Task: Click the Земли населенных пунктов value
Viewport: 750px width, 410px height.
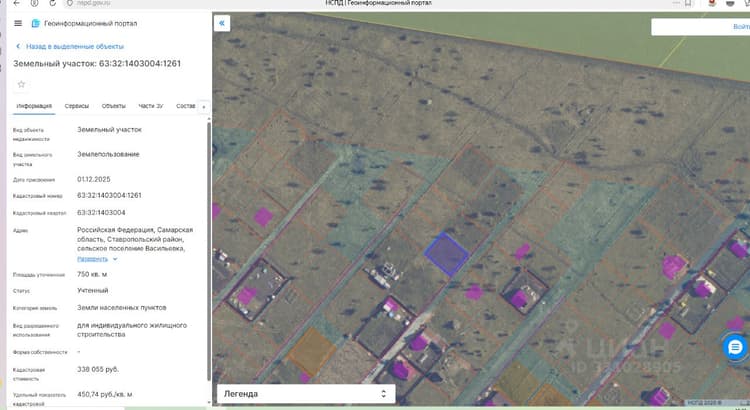Action: point(121,308)
